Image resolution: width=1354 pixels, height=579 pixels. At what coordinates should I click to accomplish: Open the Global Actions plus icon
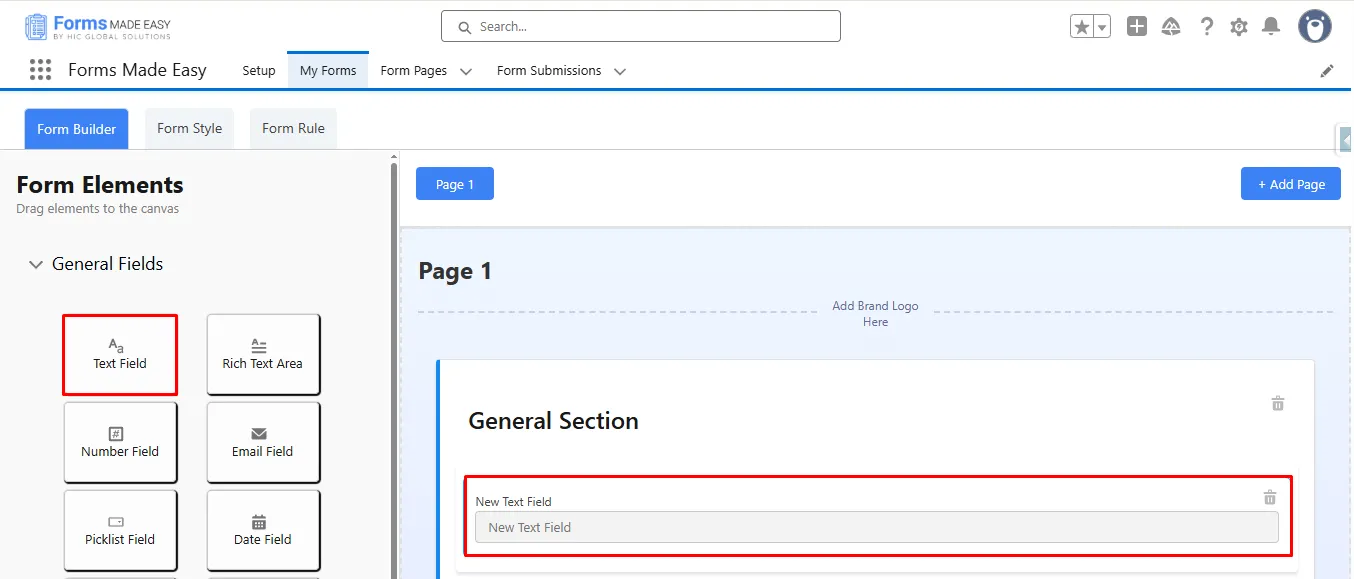click(1136, 27)
